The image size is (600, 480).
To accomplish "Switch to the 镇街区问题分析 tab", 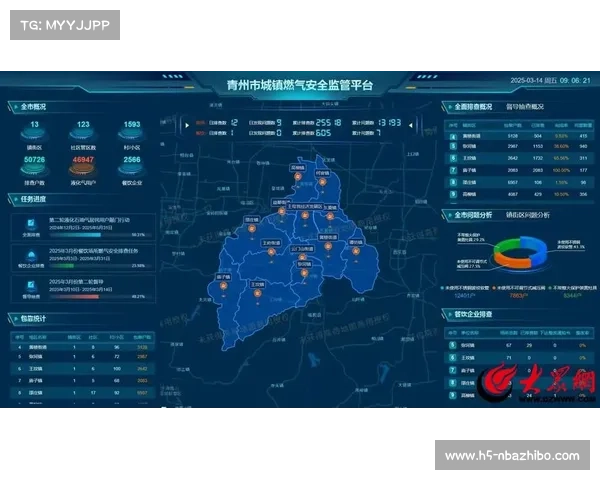I will pyautogui.click(x=528, y=215).
